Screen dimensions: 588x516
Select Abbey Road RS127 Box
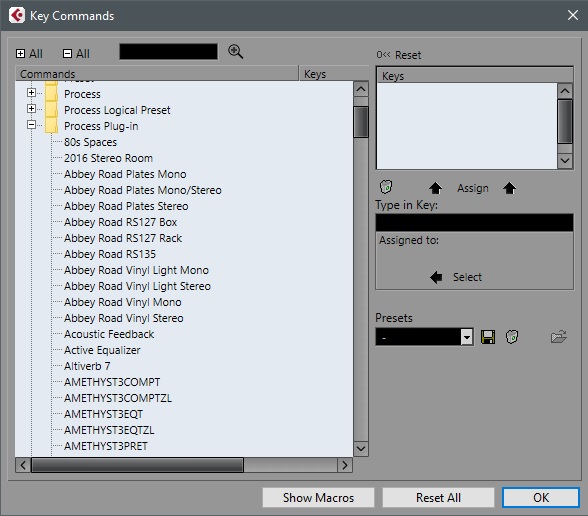[120, 222]
